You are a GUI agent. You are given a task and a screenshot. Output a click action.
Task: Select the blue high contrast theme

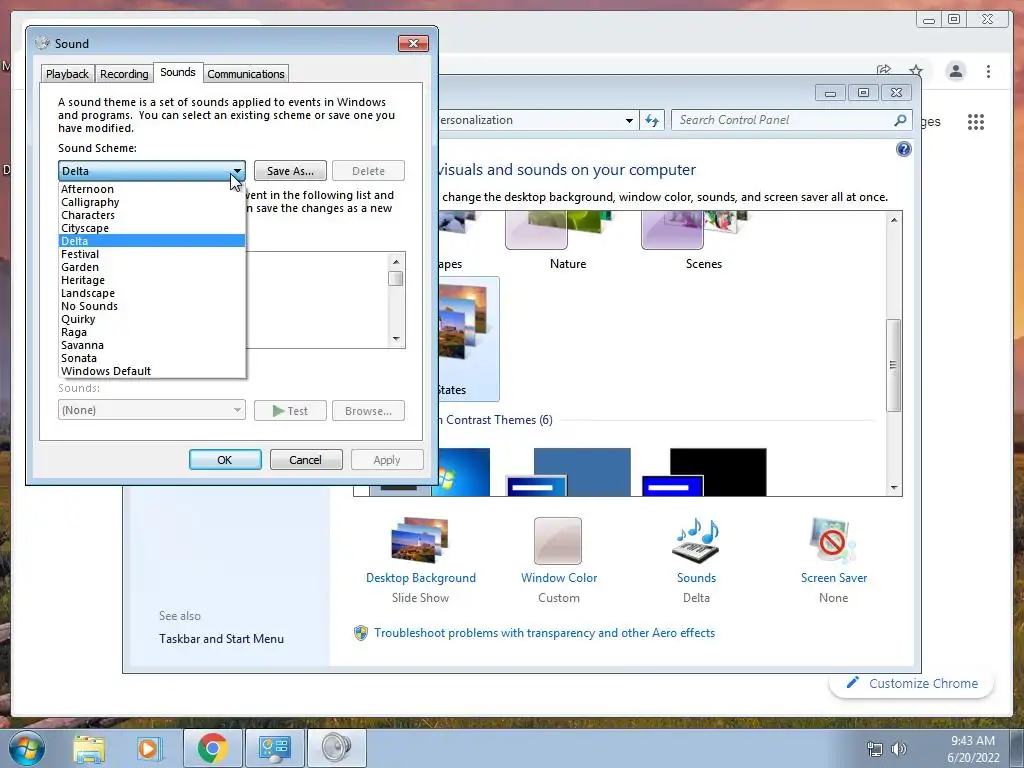(x=569, y=472)
